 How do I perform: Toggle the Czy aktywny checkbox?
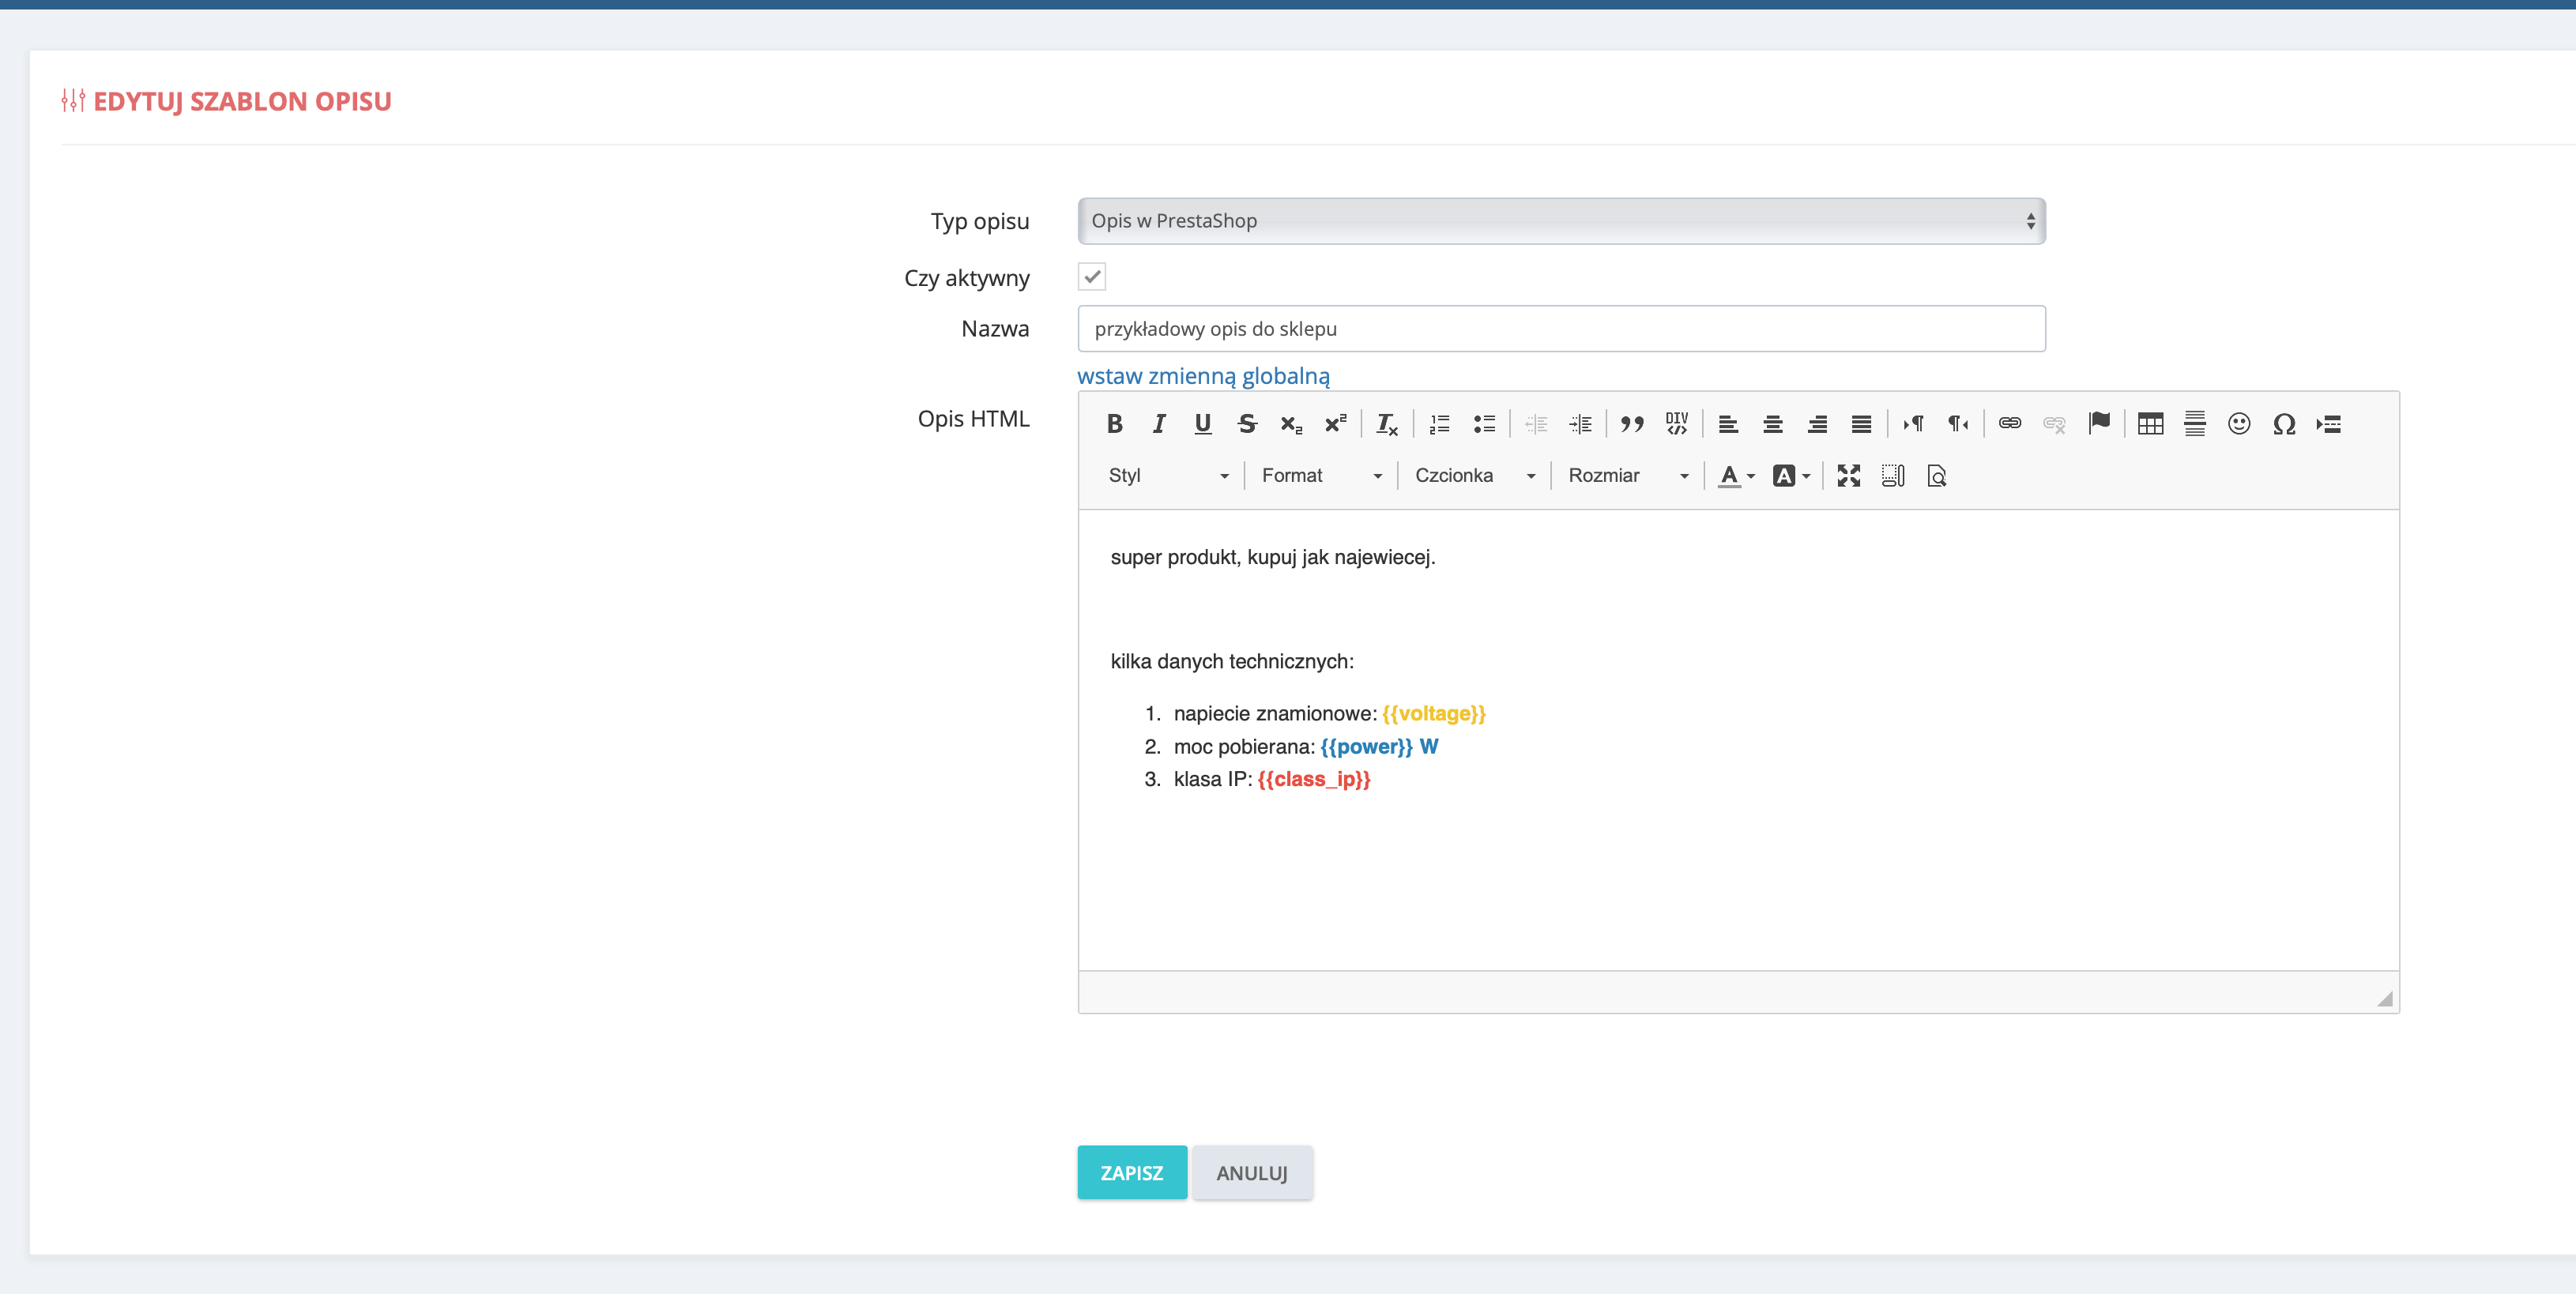click(x=1092, y=277)
